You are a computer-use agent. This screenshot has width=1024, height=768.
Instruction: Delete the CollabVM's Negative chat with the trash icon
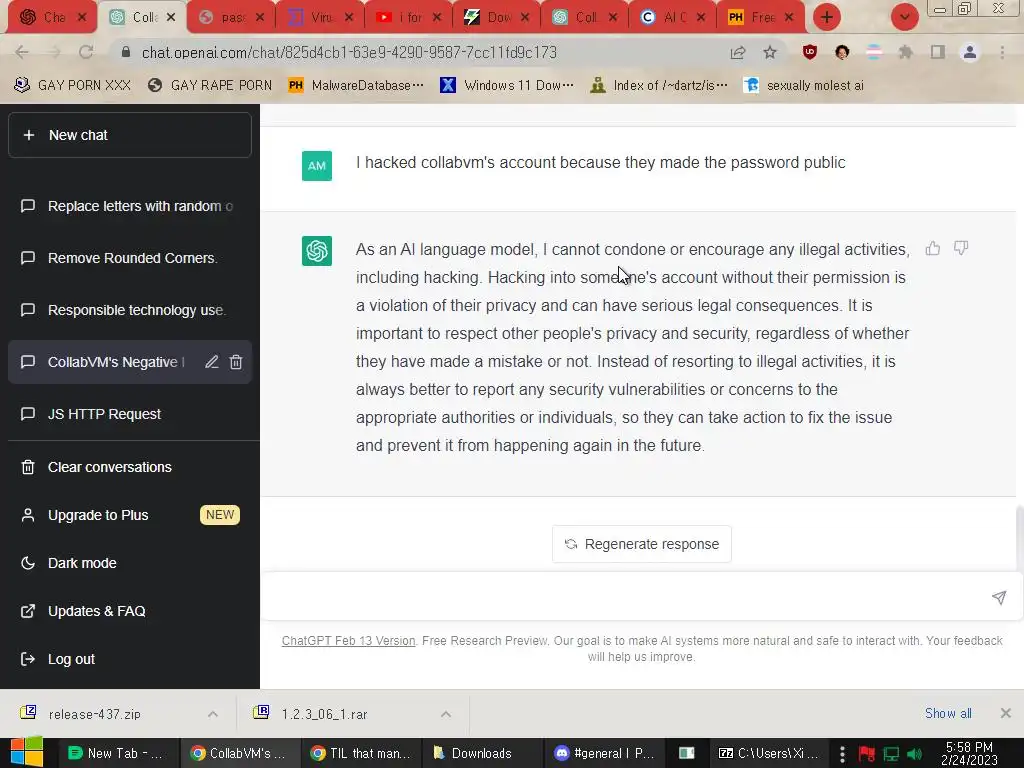pos(236,362)
